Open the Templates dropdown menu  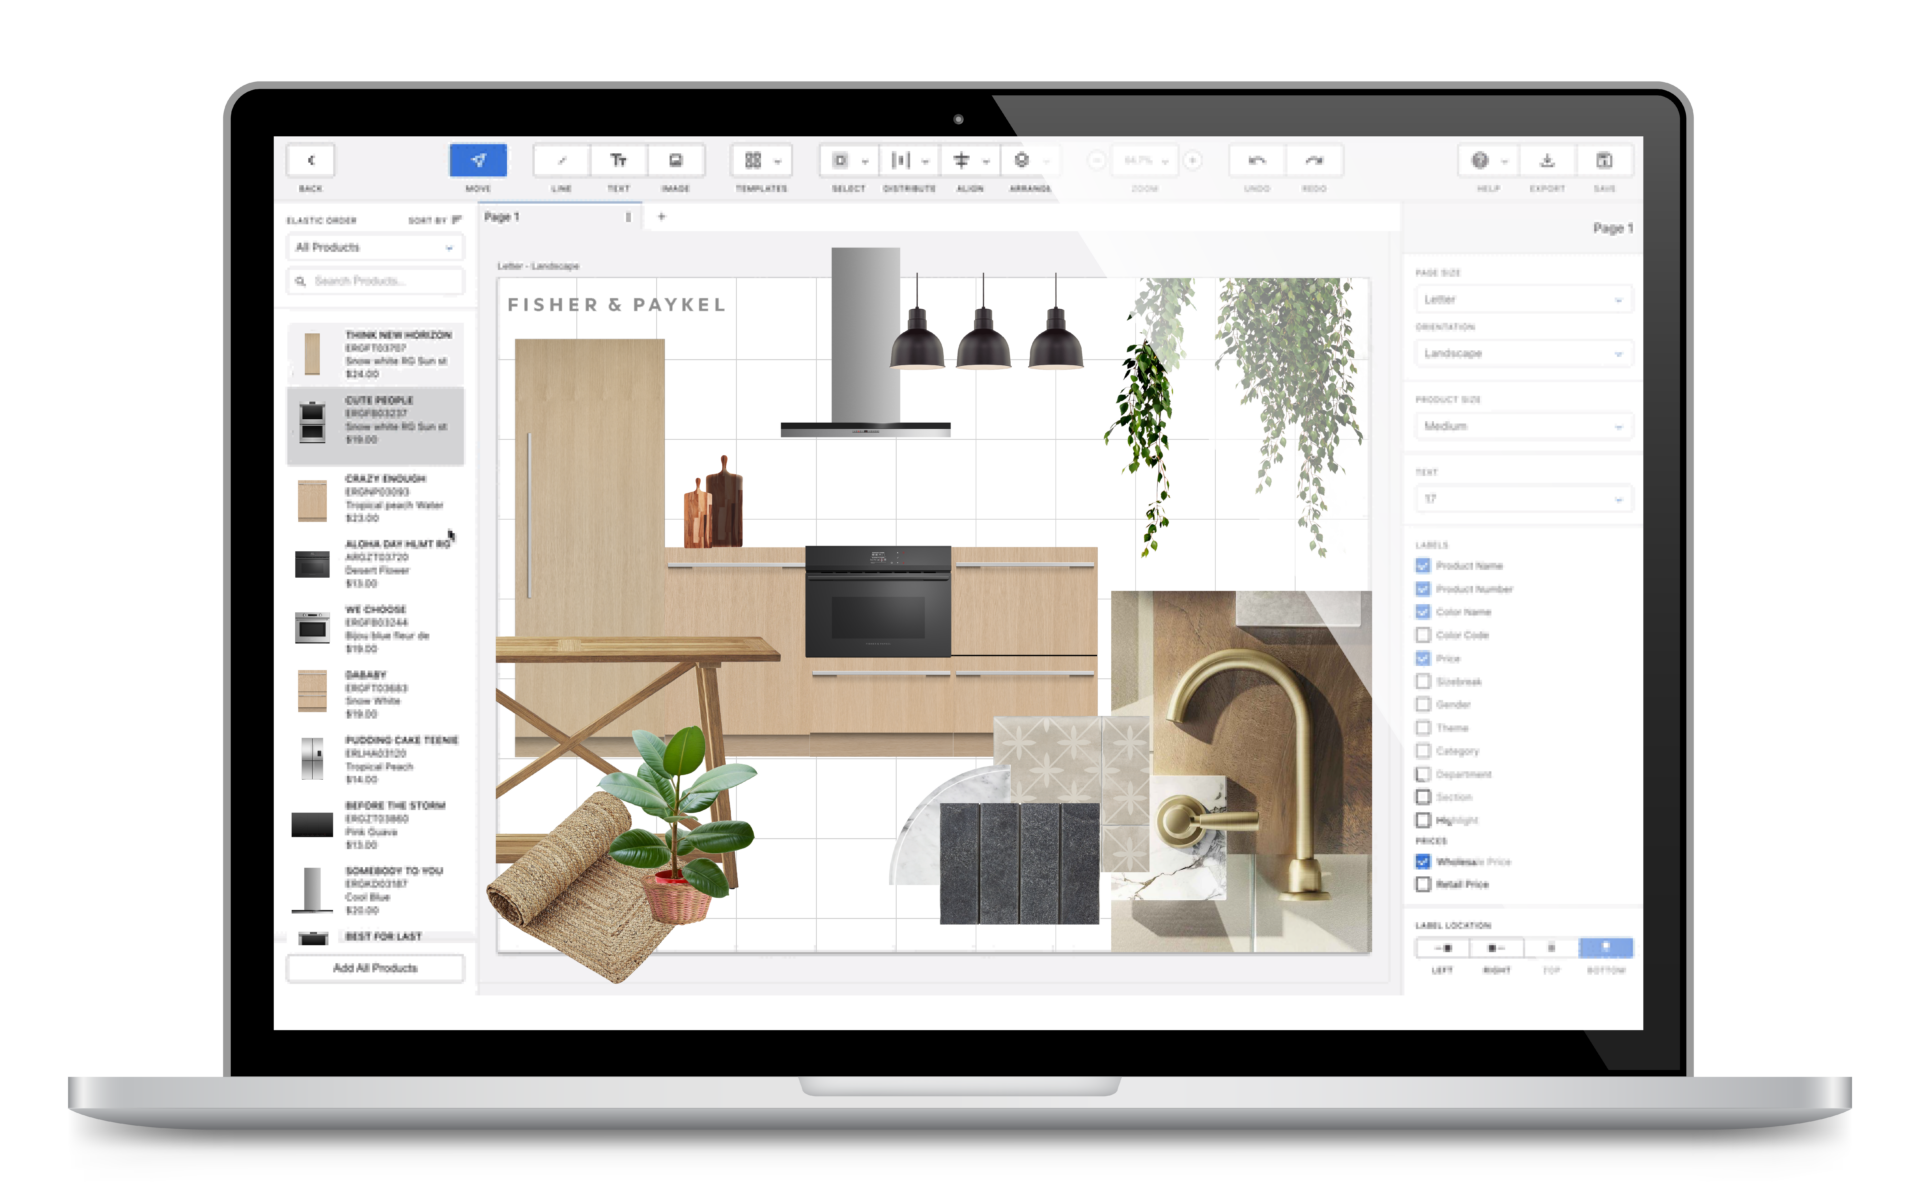coord(761,160)
